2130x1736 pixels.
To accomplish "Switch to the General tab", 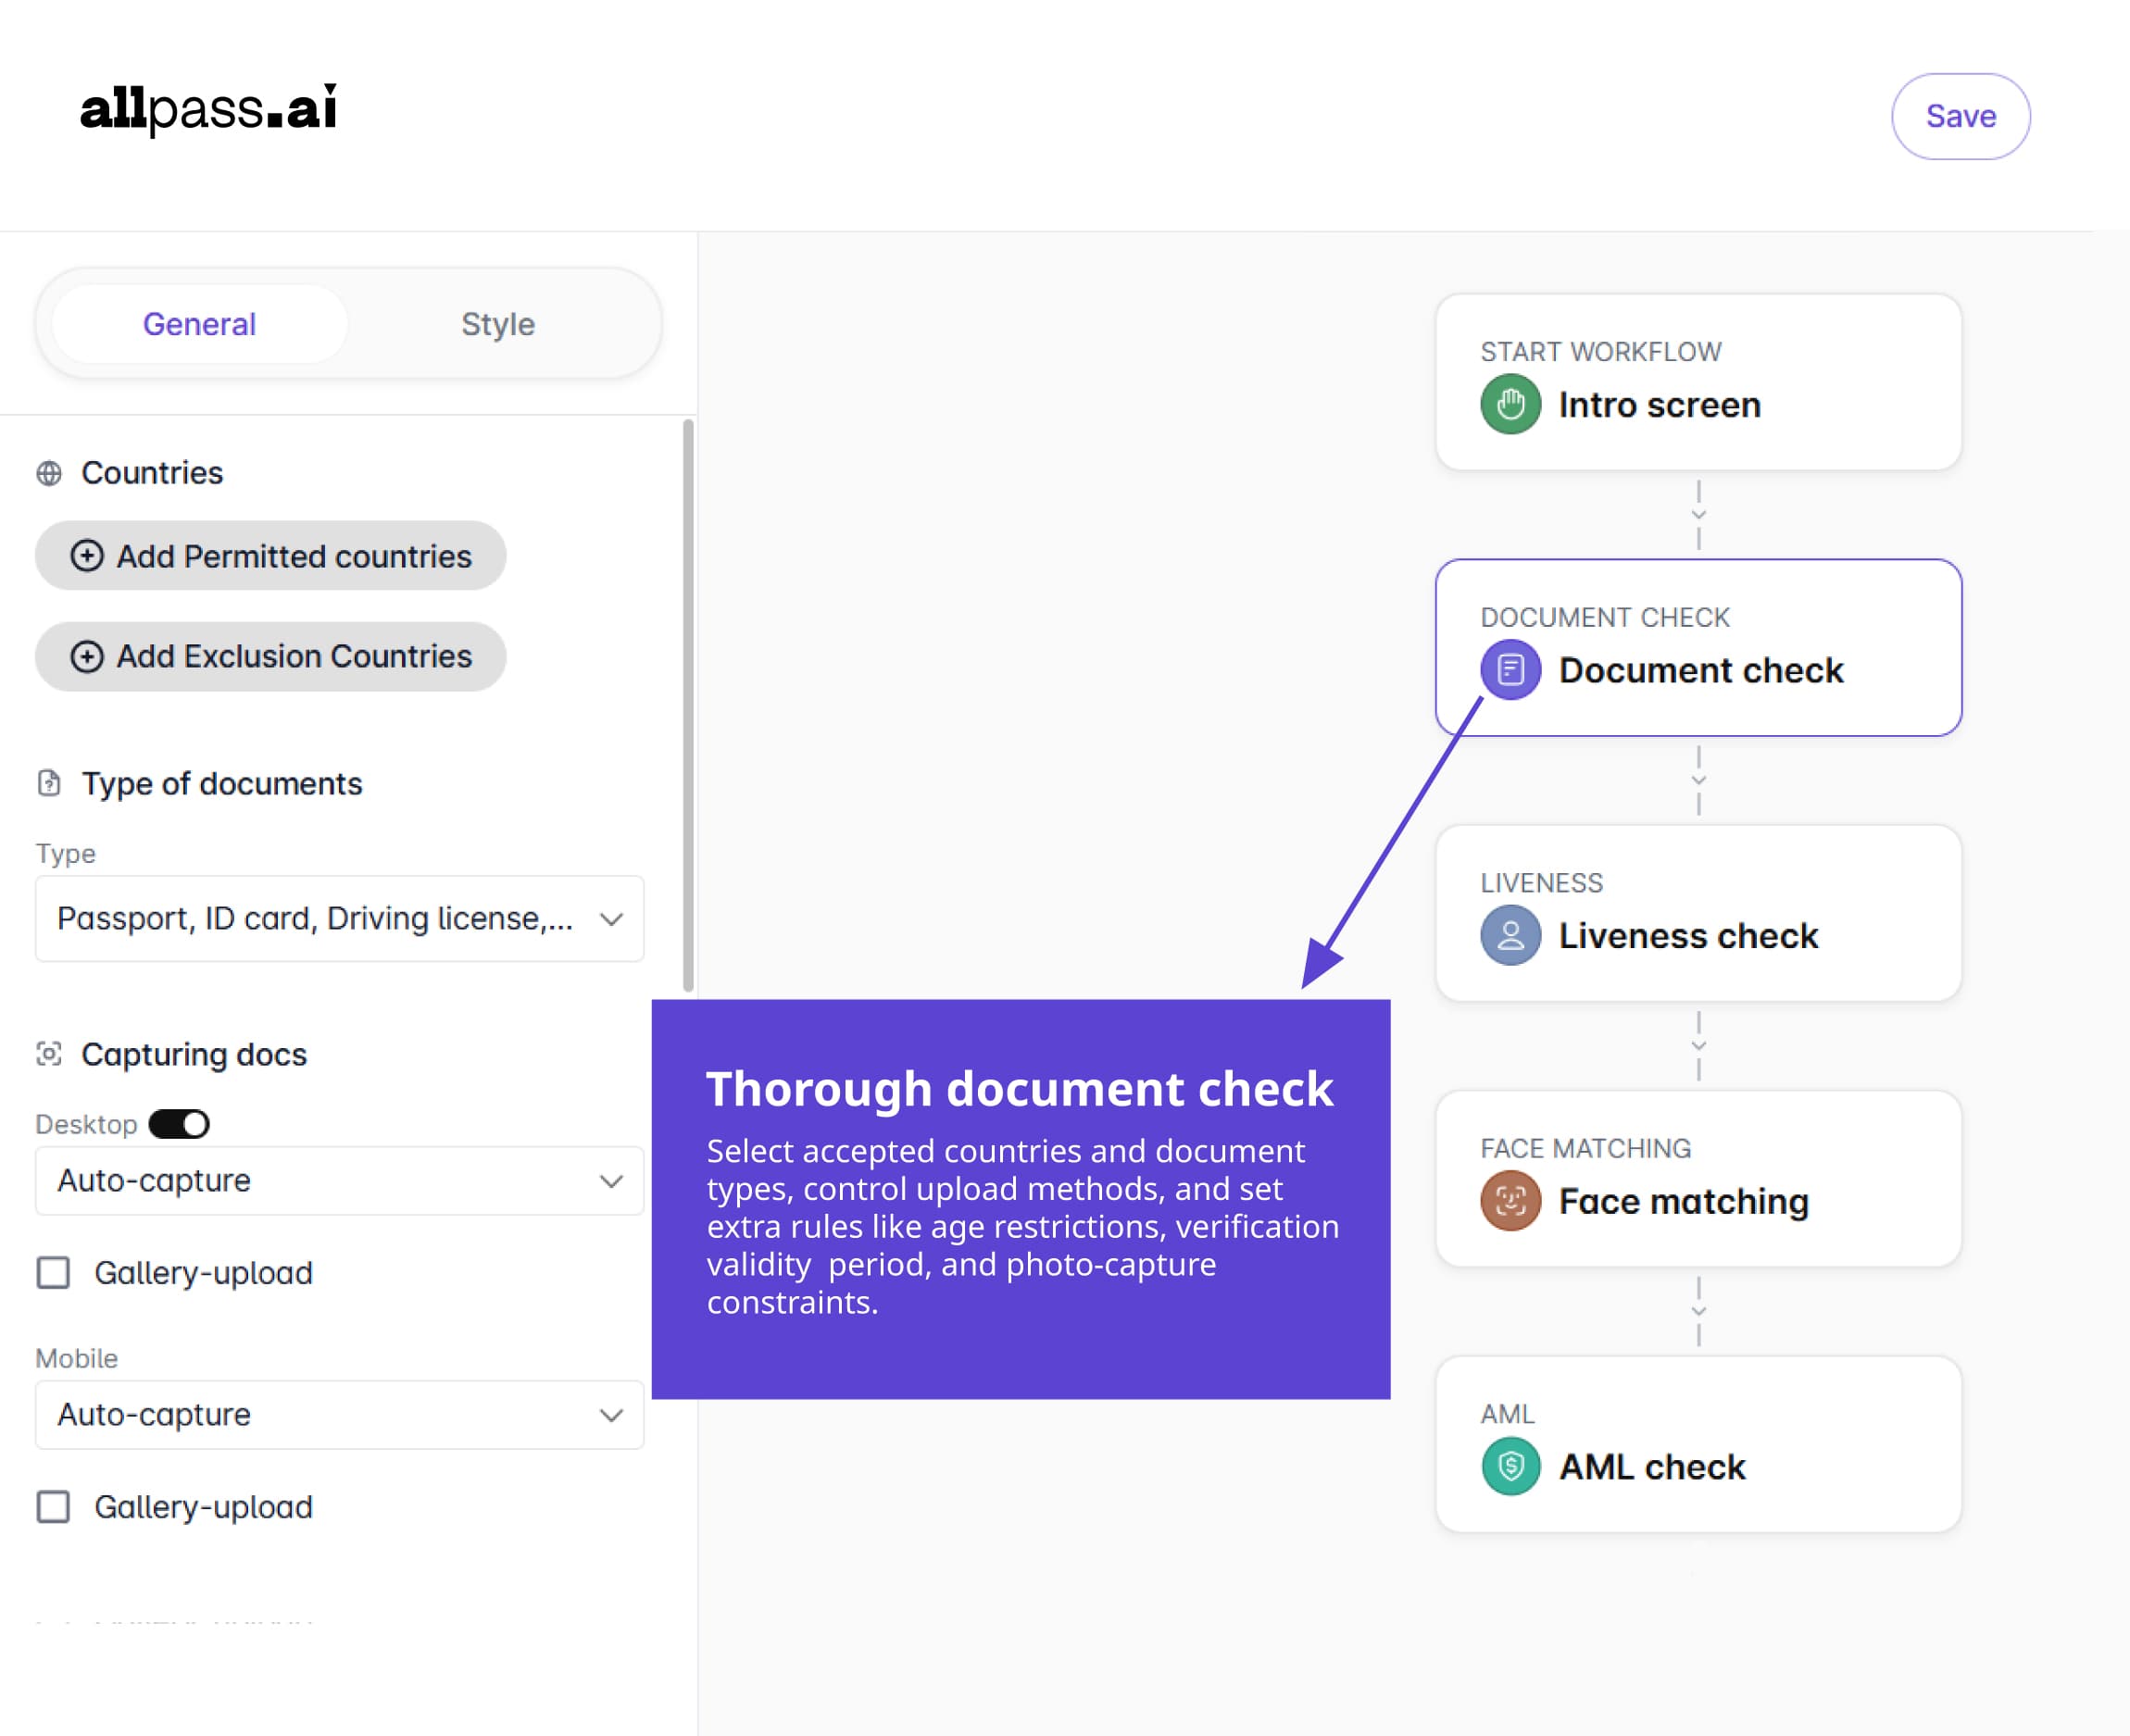I will pyautogui.click(x=199, y=324).
